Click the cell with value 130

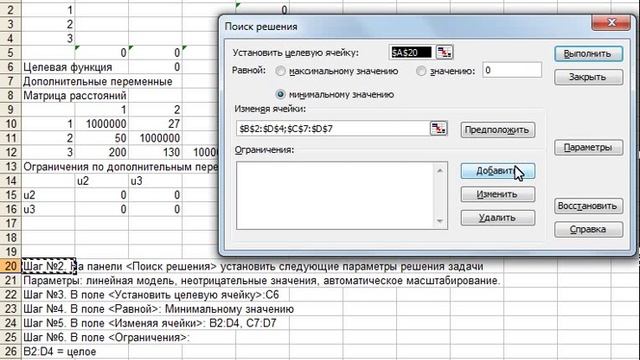point(156,152)
